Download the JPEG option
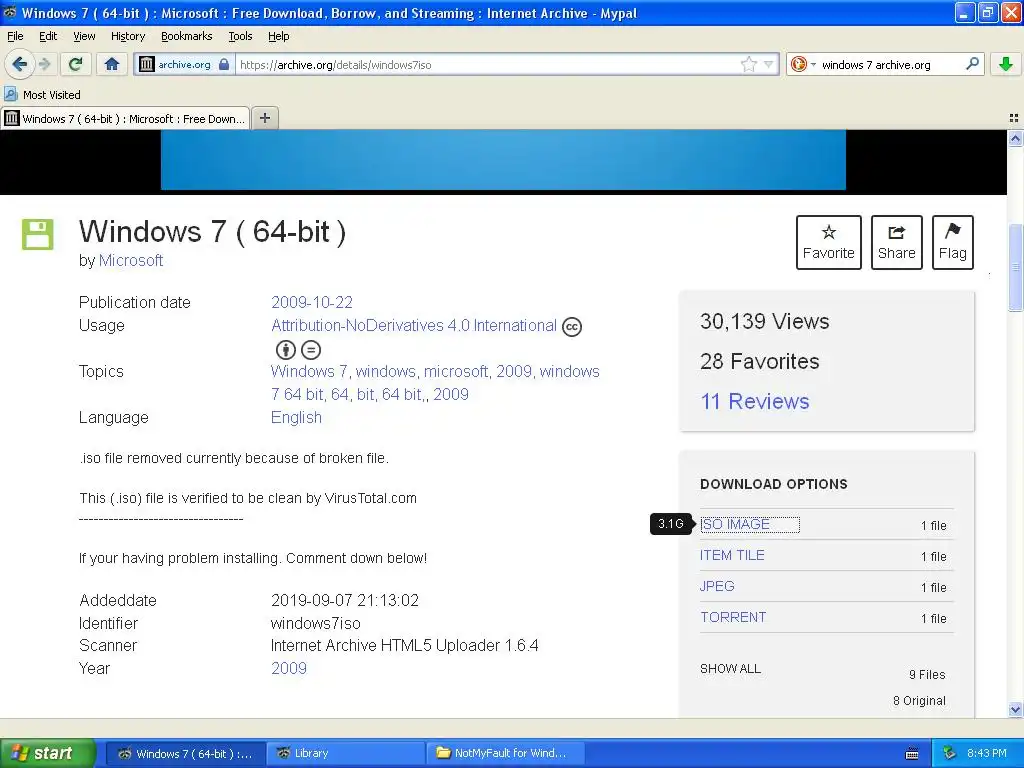This screenshot has width=1024, height=768. (x=717, y=586)
